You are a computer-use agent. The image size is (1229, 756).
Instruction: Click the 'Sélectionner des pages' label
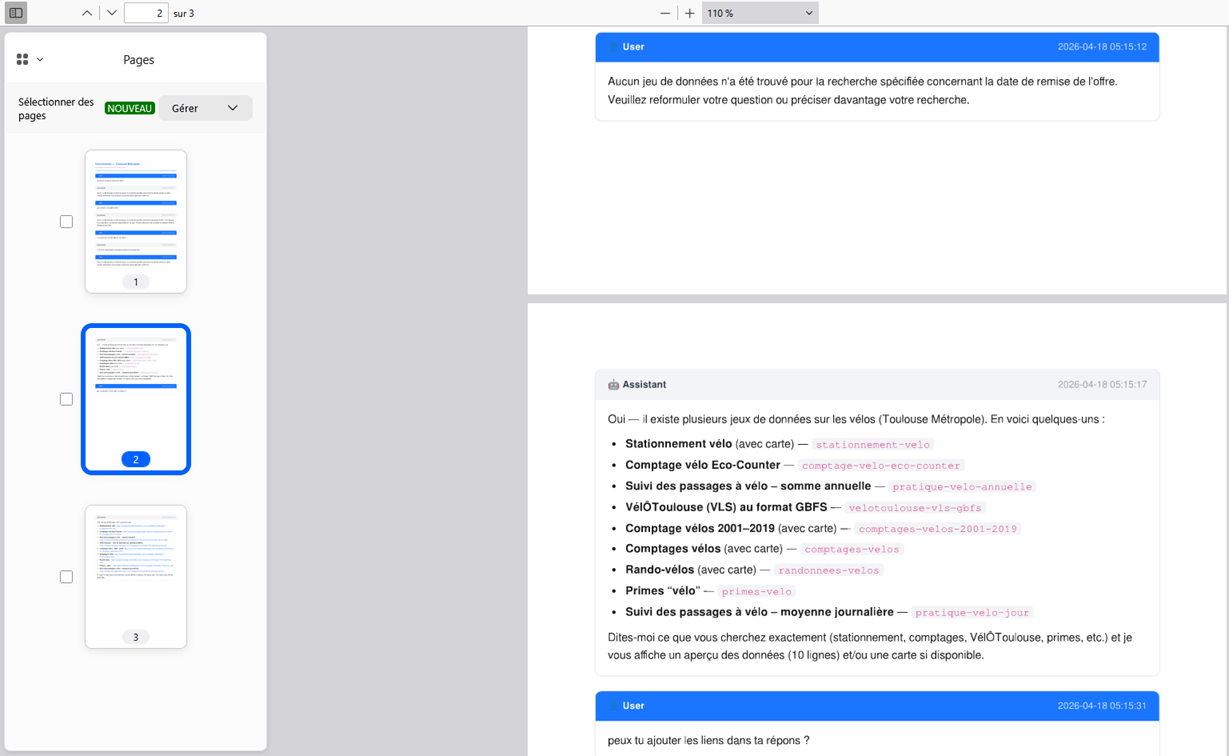click(56, 109)
